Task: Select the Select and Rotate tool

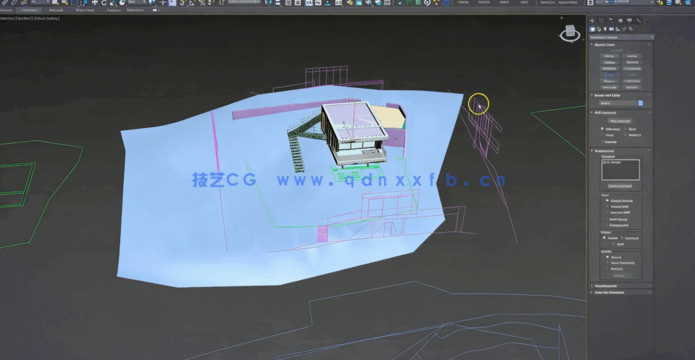Action: [104, 3]
